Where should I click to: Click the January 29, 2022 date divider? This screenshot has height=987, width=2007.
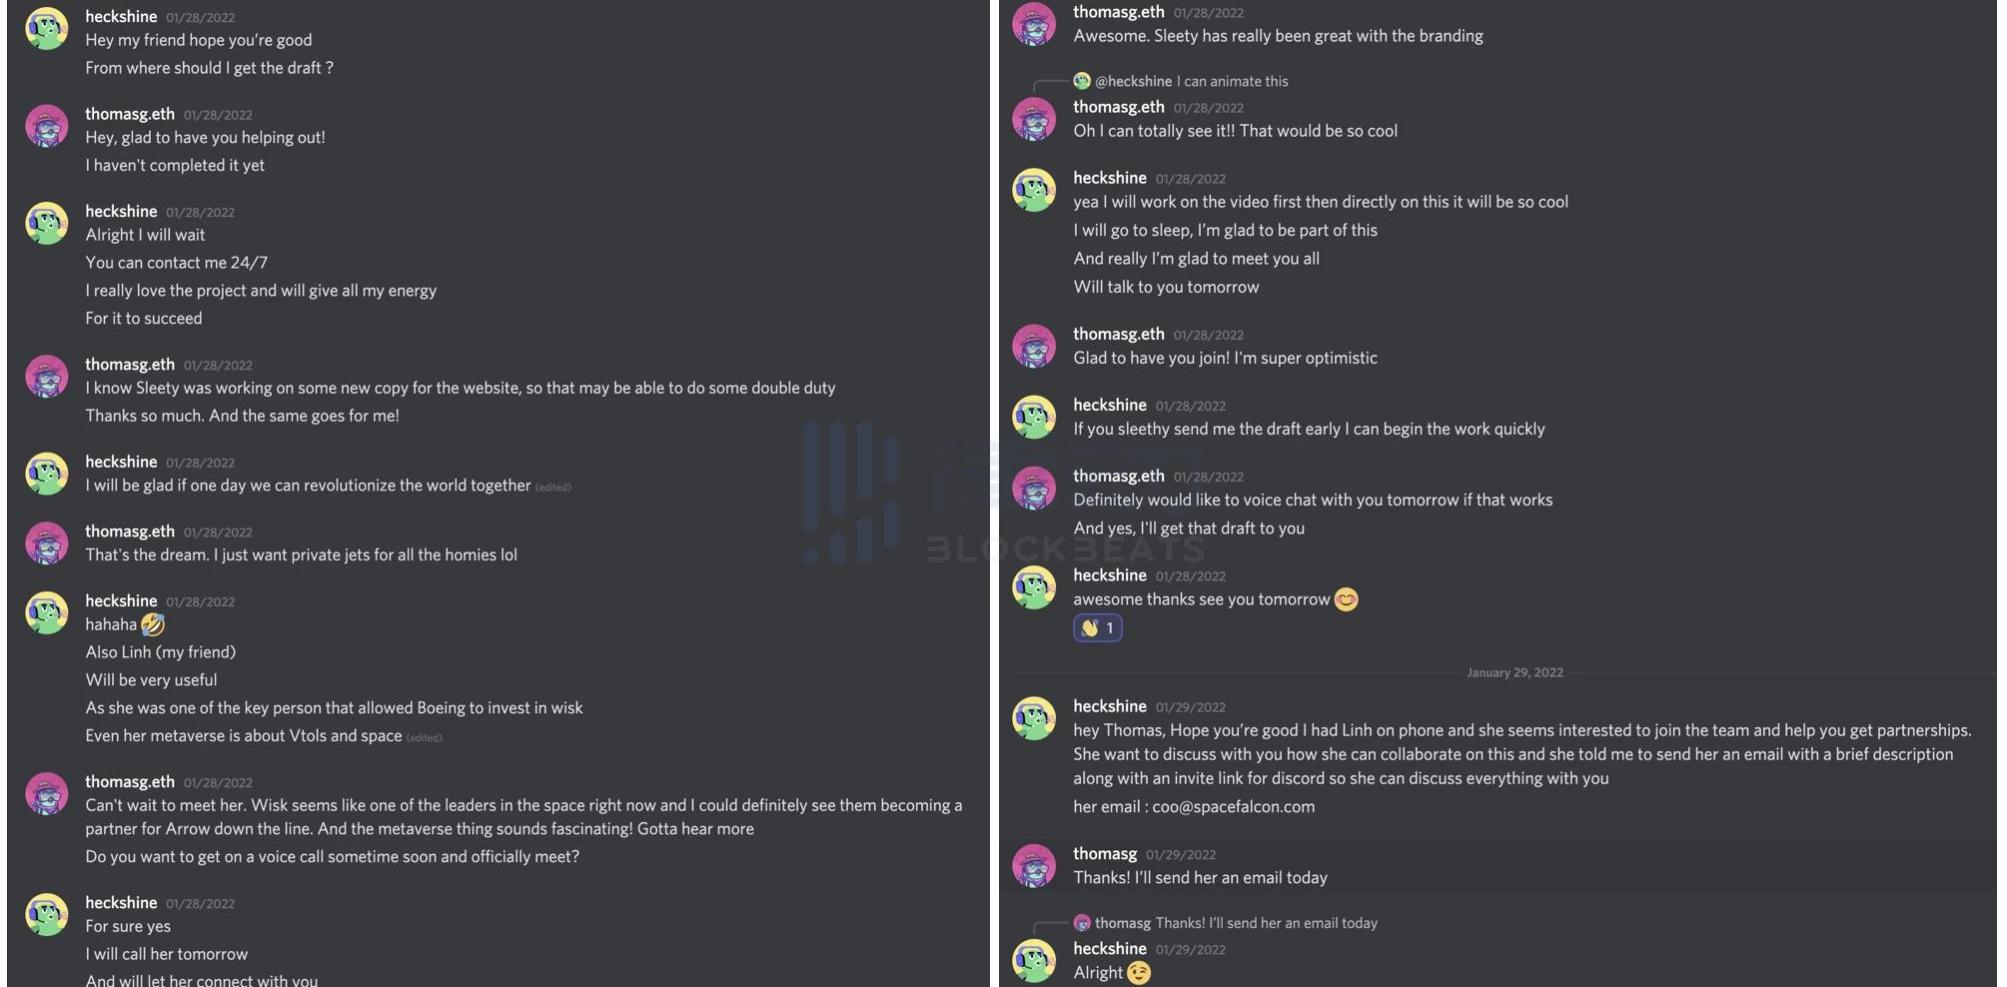(1514, 673)
